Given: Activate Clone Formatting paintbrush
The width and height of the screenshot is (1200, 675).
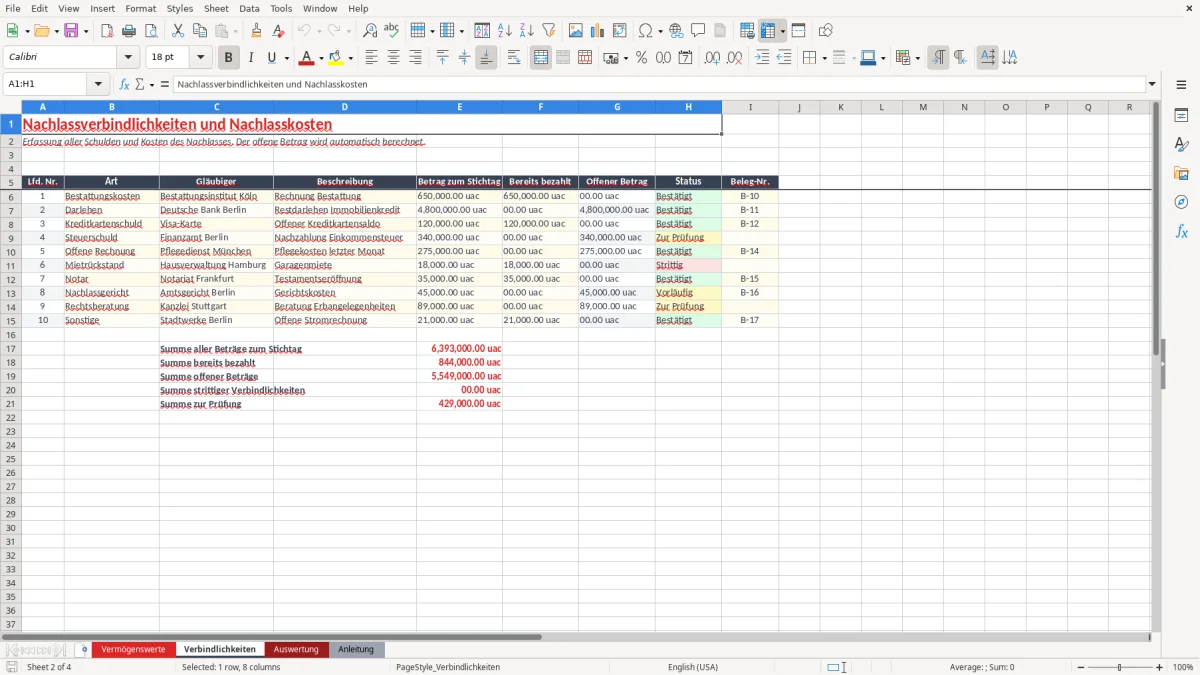Looking at the screenshot, I should pyautogui.click(x=257, y=31).
